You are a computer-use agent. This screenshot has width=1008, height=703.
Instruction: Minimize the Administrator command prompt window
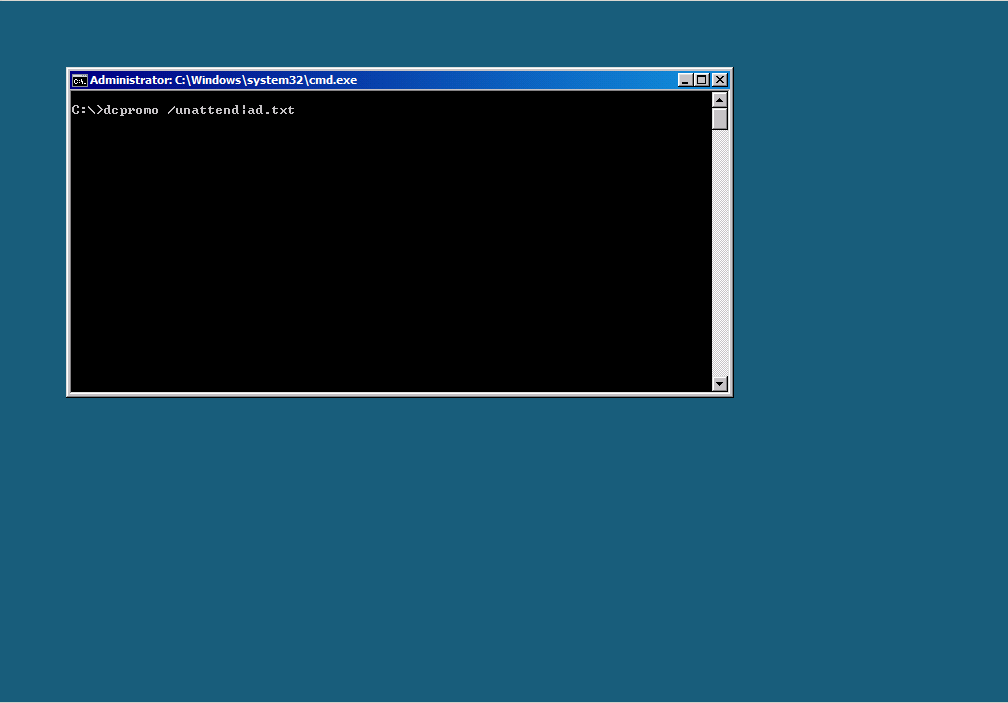(685, 80)
